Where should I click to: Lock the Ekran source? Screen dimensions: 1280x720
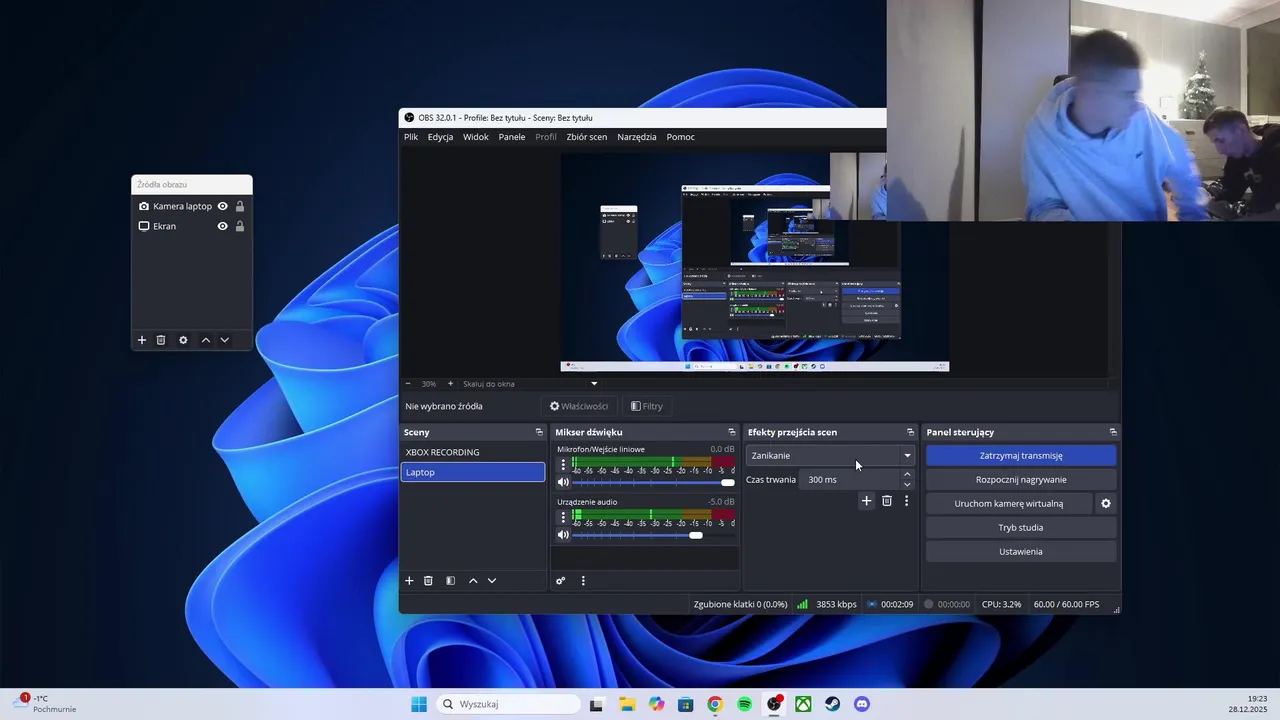pos(240,226)
